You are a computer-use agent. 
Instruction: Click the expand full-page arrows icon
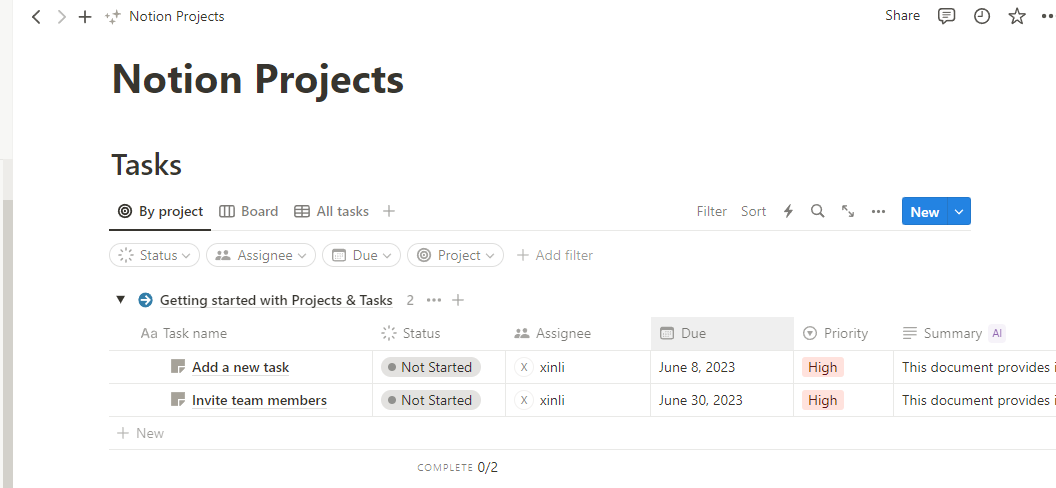click(x=848, y=211)
